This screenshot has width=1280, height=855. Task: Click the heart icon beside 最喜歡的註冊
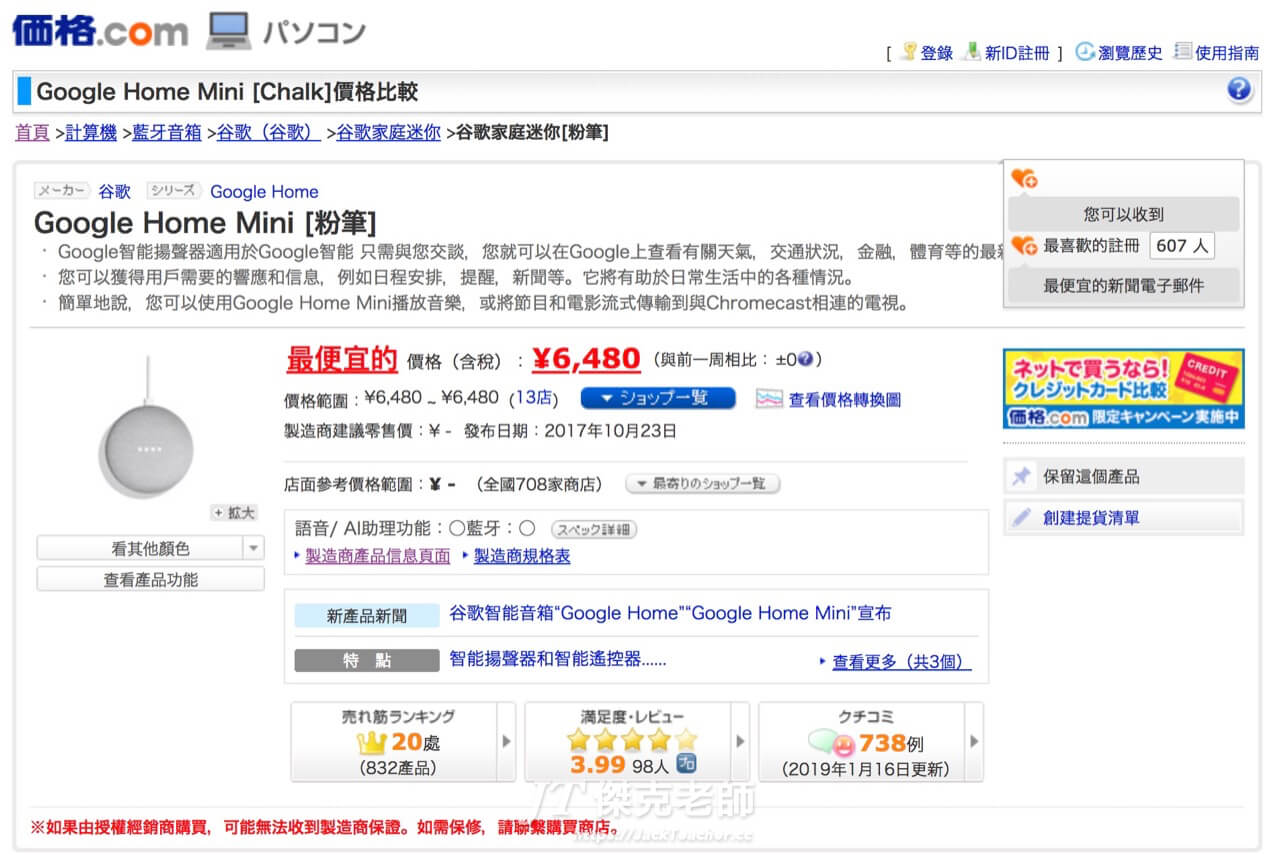pyautogui.click(x=1024, y=245)
